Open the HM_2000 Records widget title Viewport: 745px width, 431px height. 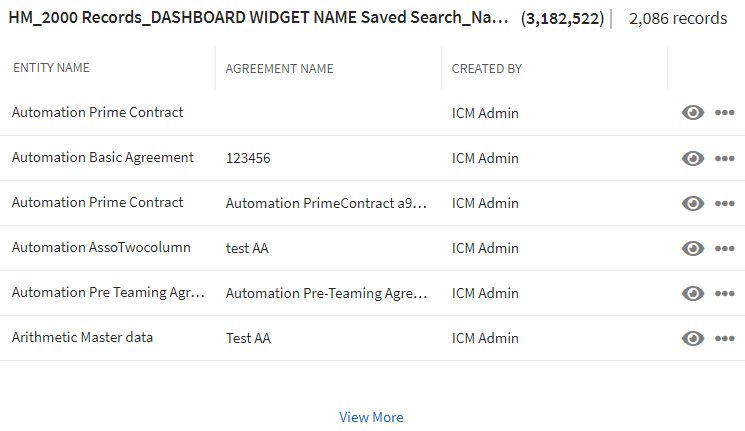pyautogui.click(x=258, y=19)
